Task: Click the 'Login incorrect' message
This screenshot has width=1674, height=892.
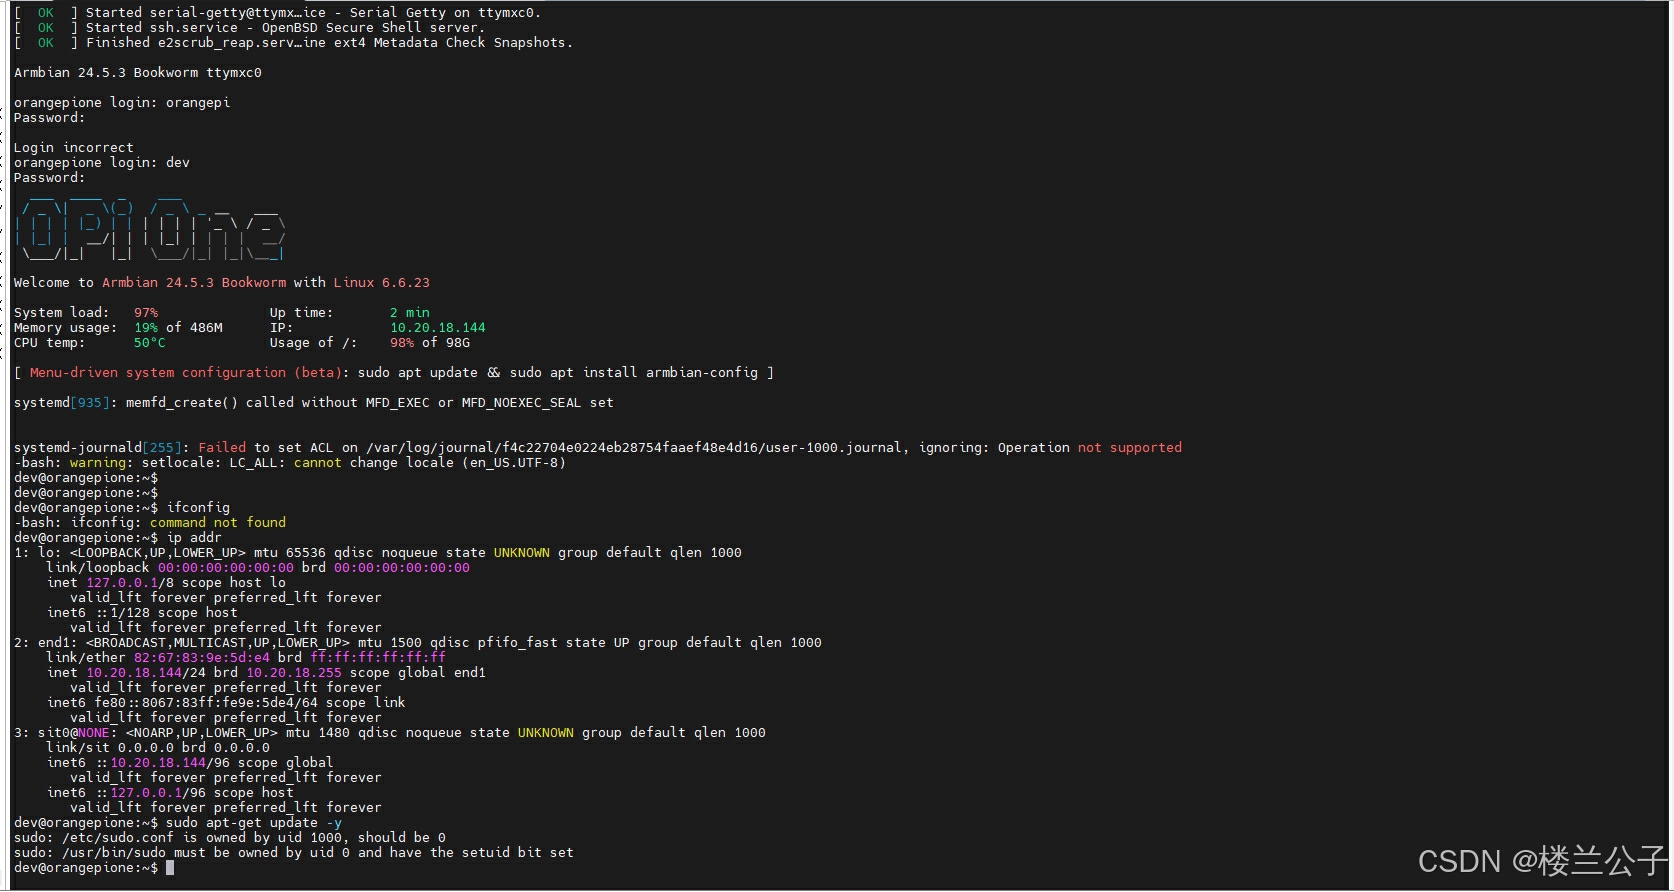Action: point(74,148)
